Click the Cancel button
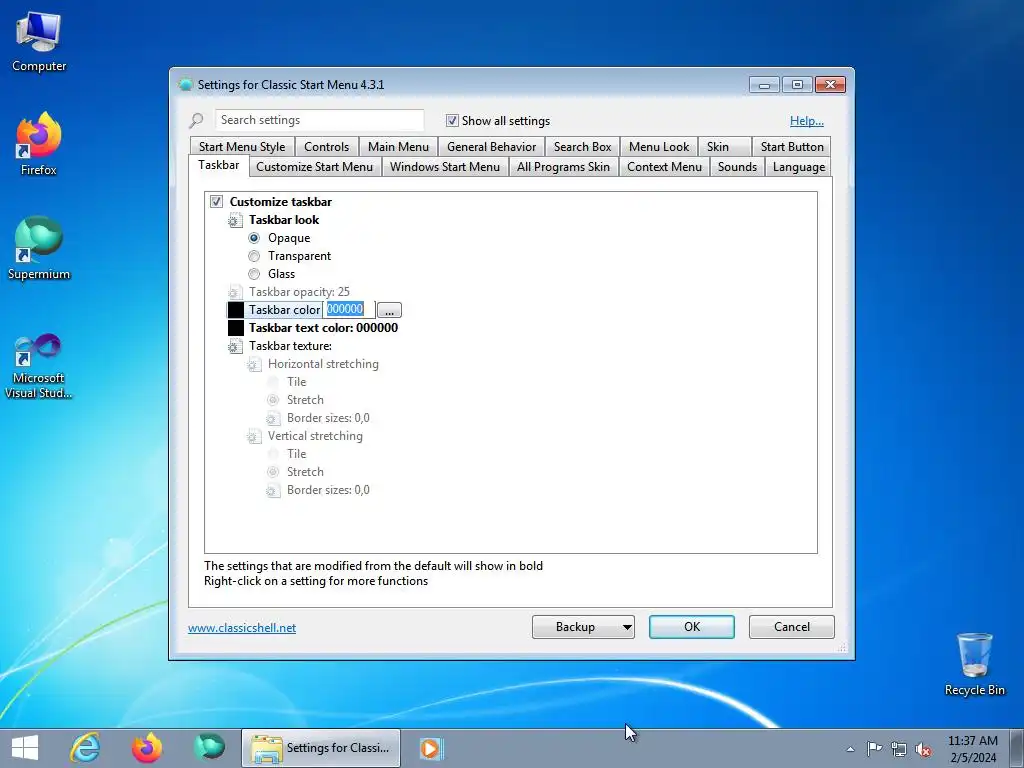This screenshot has width=1024, height=768. [792, 627]
